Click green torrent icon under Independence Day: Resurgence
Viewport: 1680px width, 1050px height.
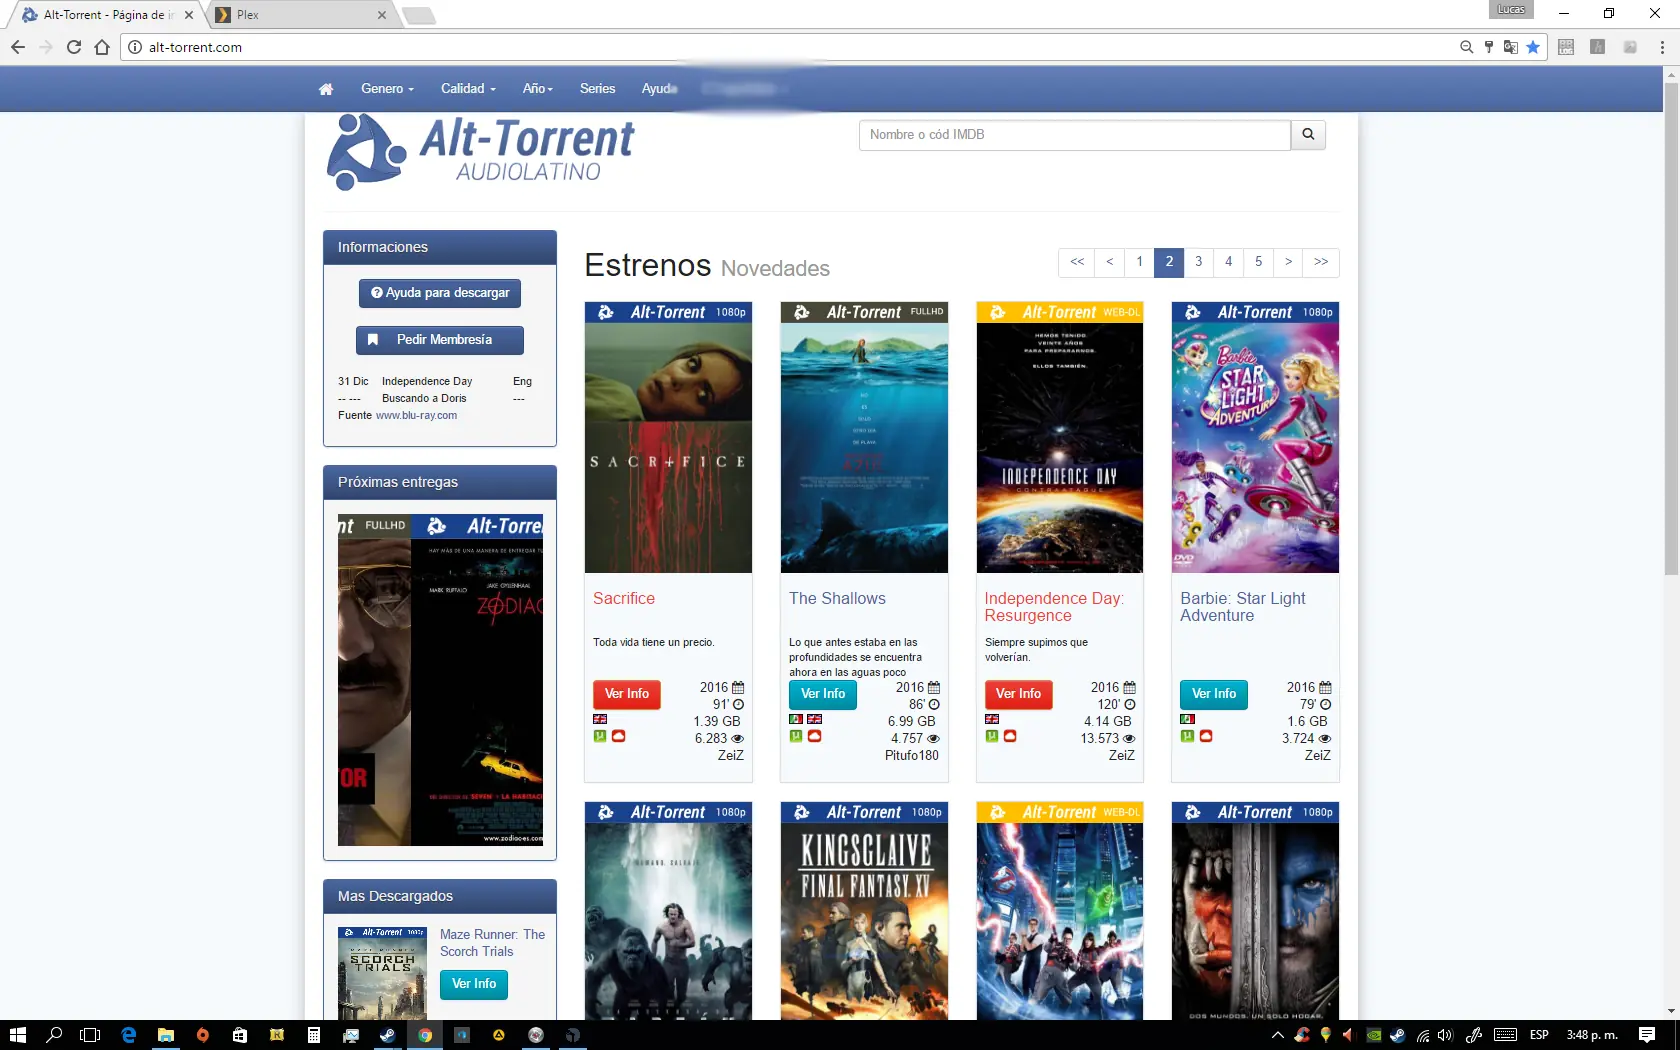[992, 736]
